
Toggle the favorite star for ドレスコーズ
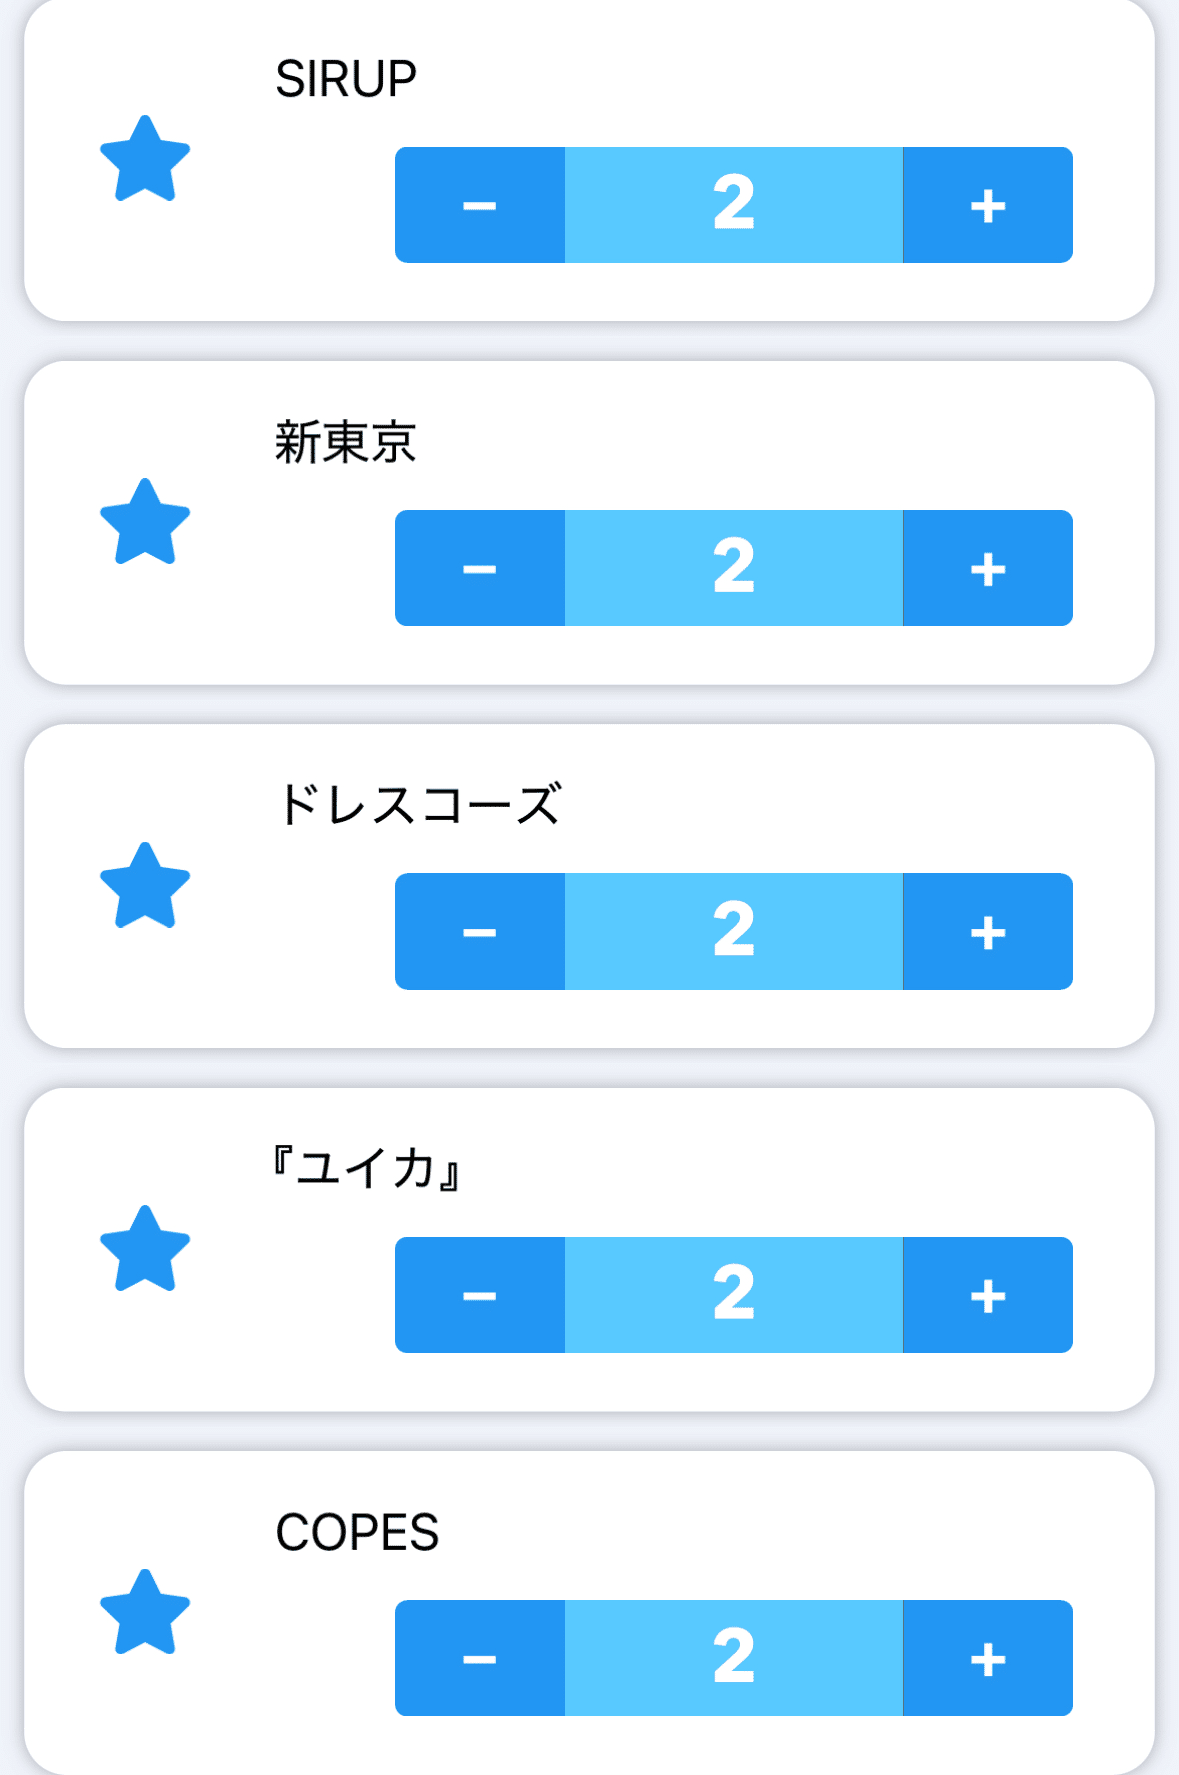pyautogui.click(x=145, y=887)
